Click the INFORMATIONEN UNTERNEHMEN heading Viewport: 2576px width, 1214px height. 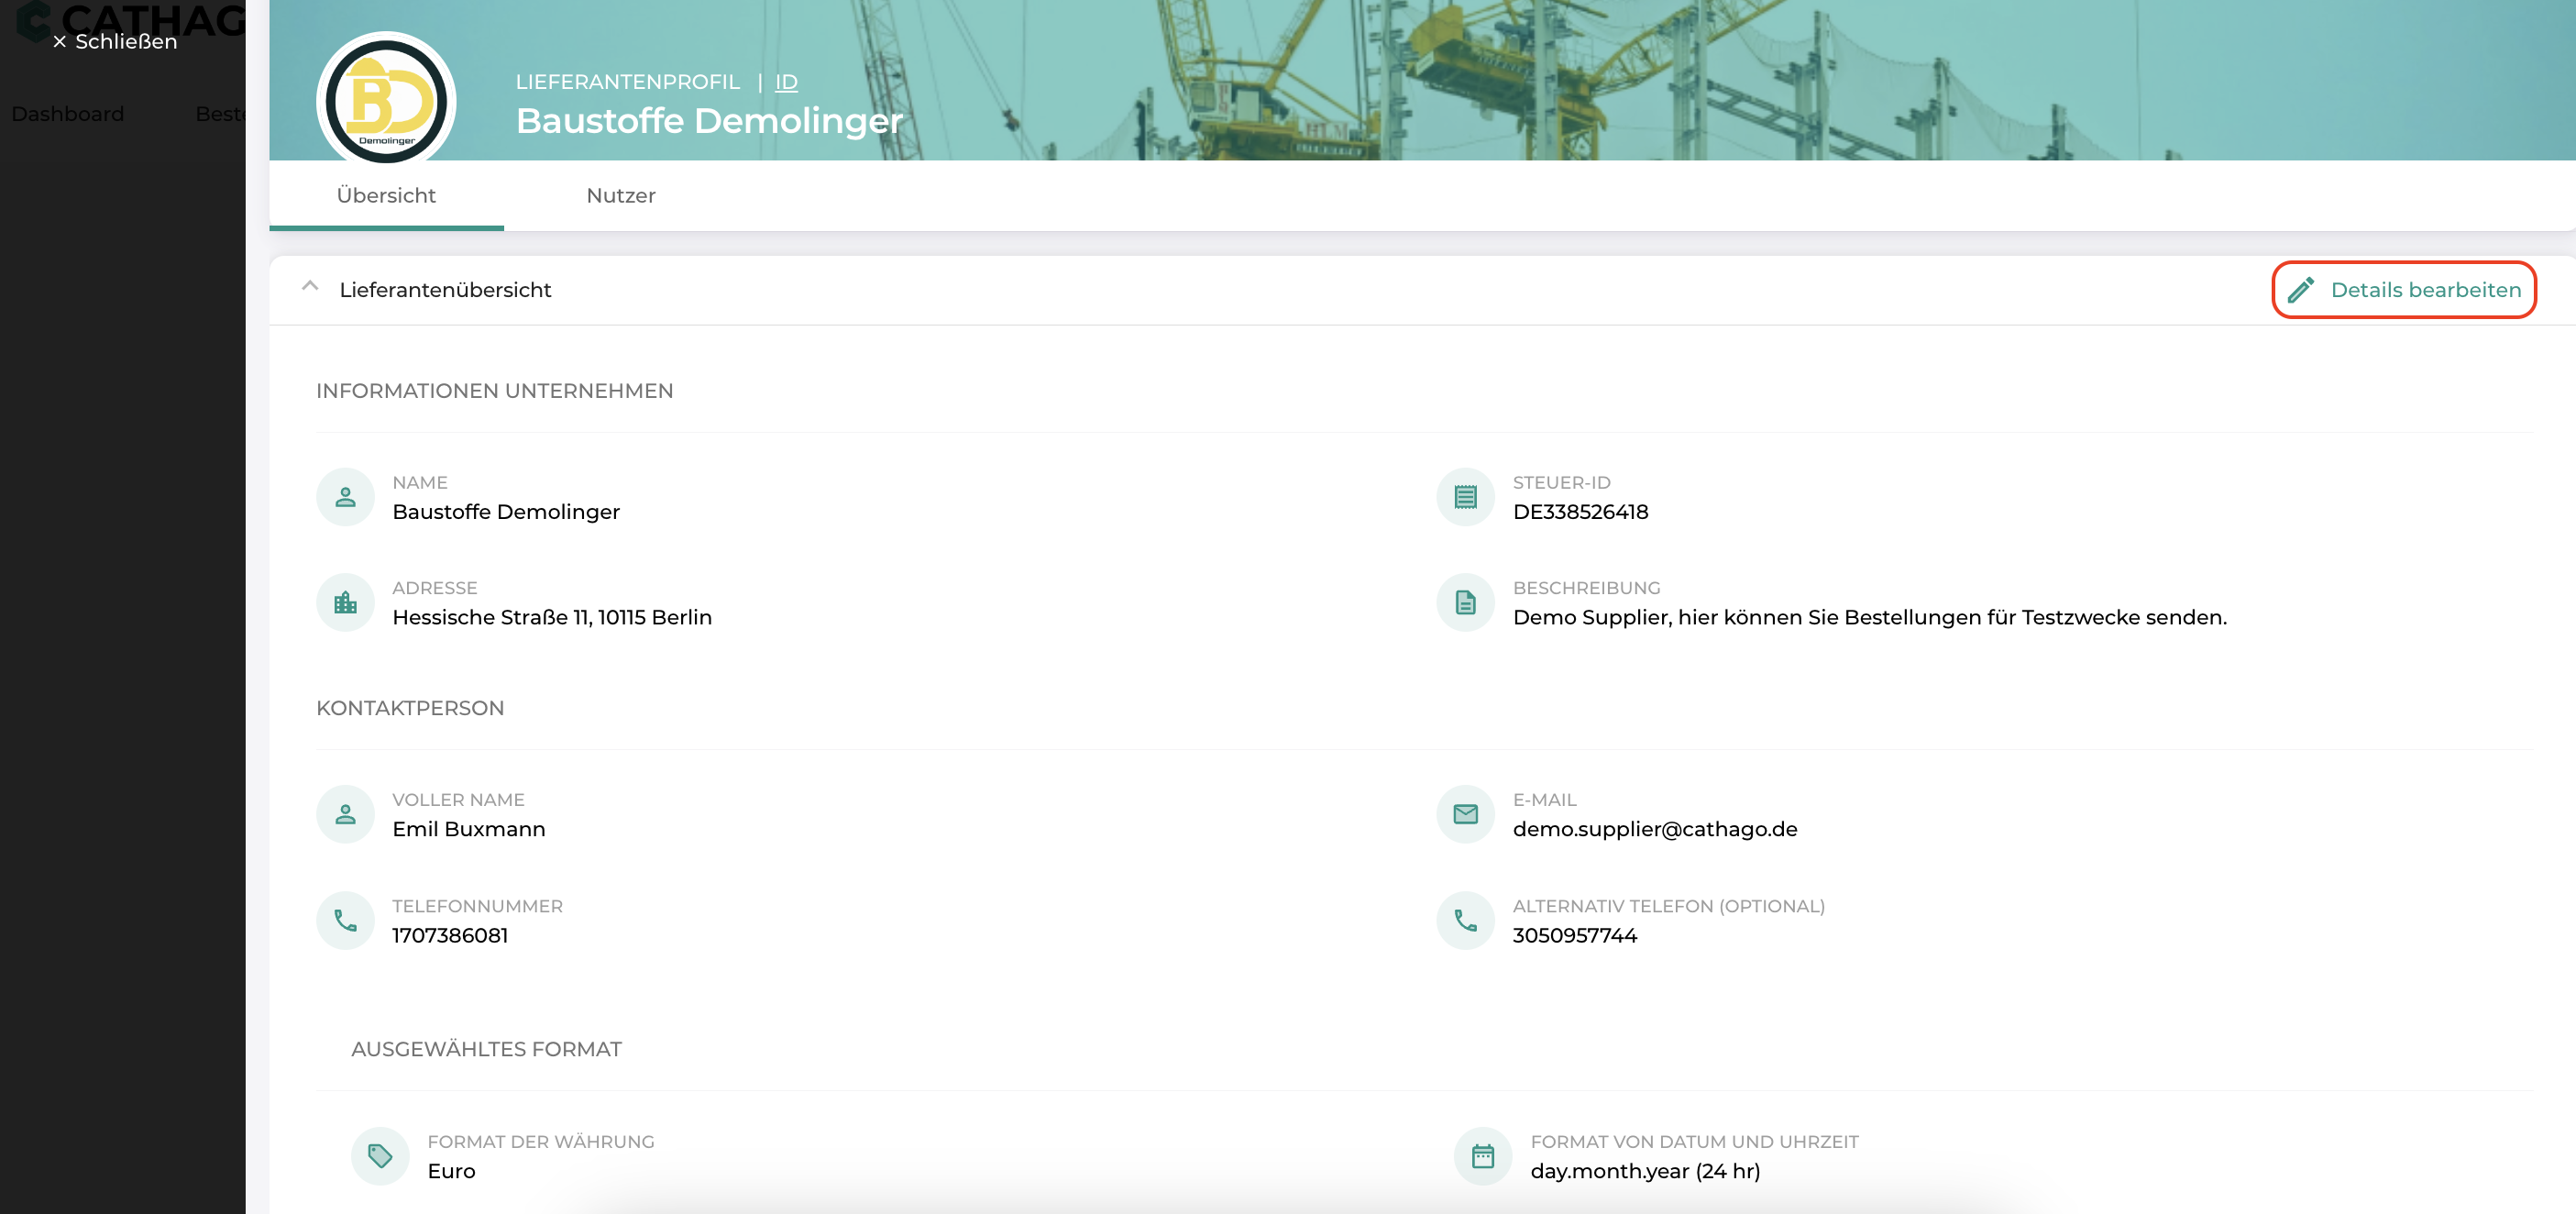coord(495,391)
